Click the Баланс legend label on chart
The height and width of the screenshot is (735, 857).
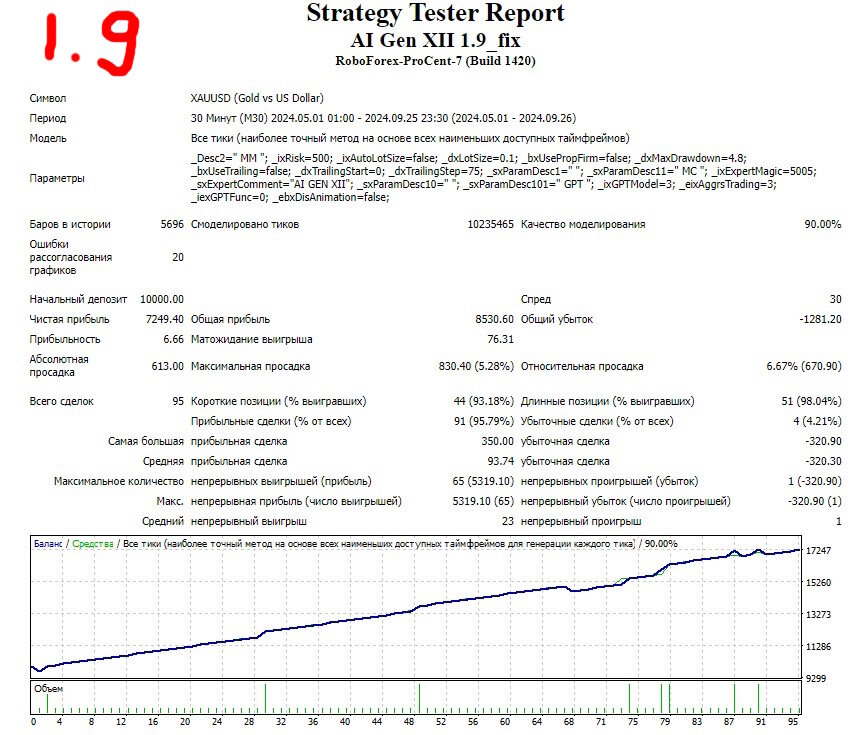[48, 544]
